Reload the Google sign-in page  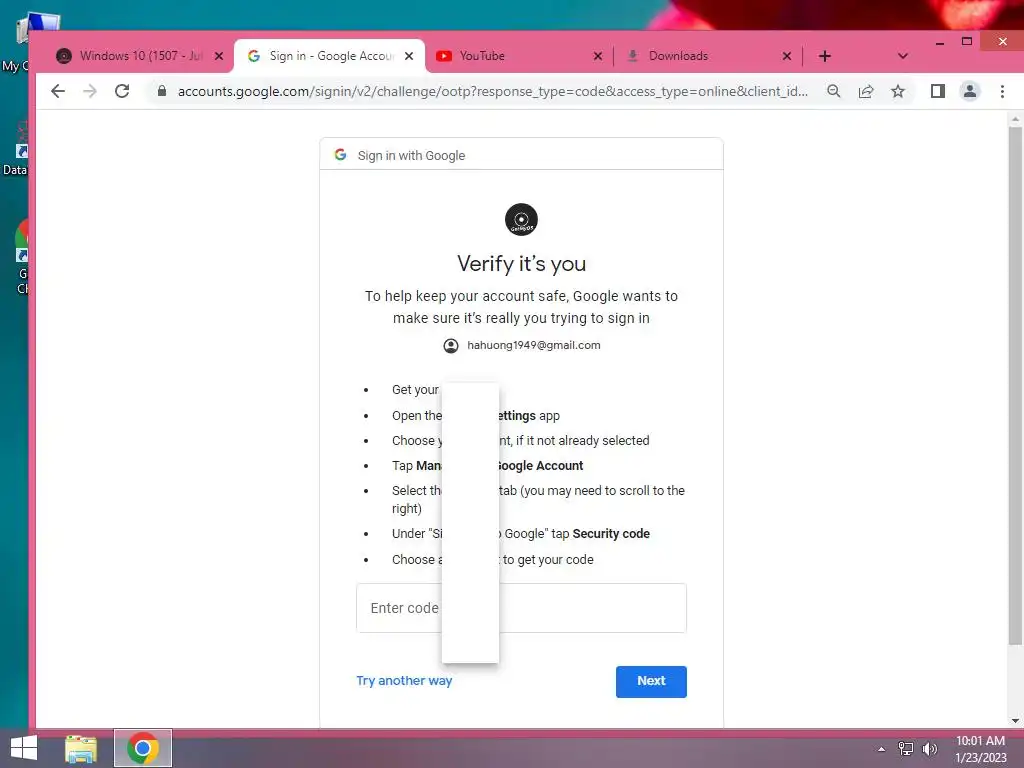[x=122, y=91]
